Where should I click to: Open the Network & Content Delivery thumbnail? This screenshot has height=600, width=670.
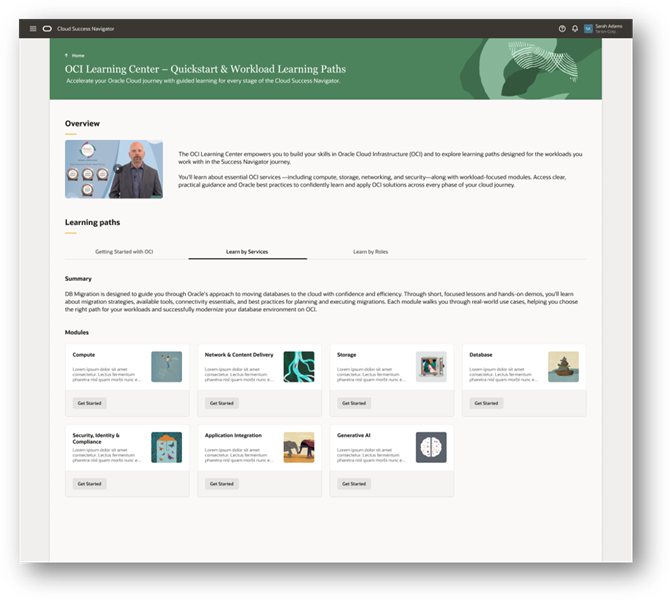click(x=299, y=367)
